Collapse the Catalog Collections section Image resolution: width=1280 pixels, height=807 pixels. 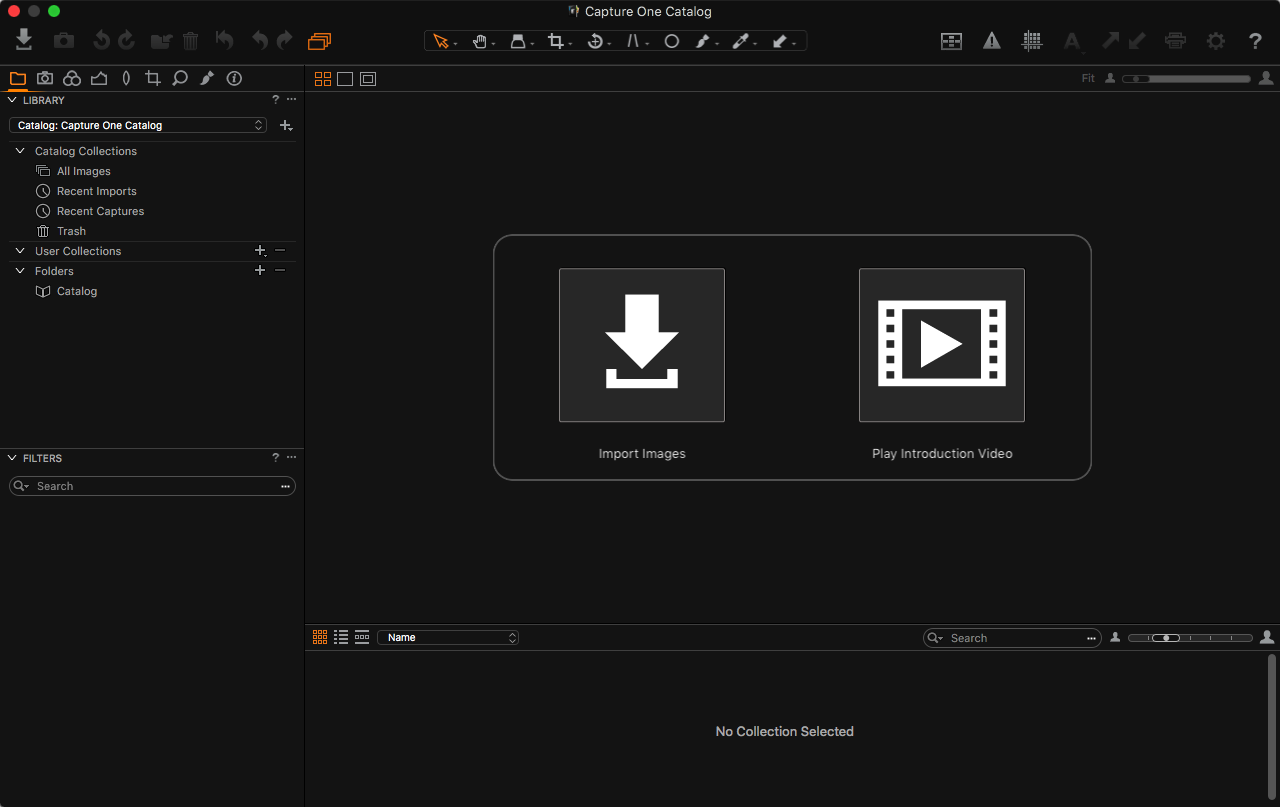coord(20,151)
